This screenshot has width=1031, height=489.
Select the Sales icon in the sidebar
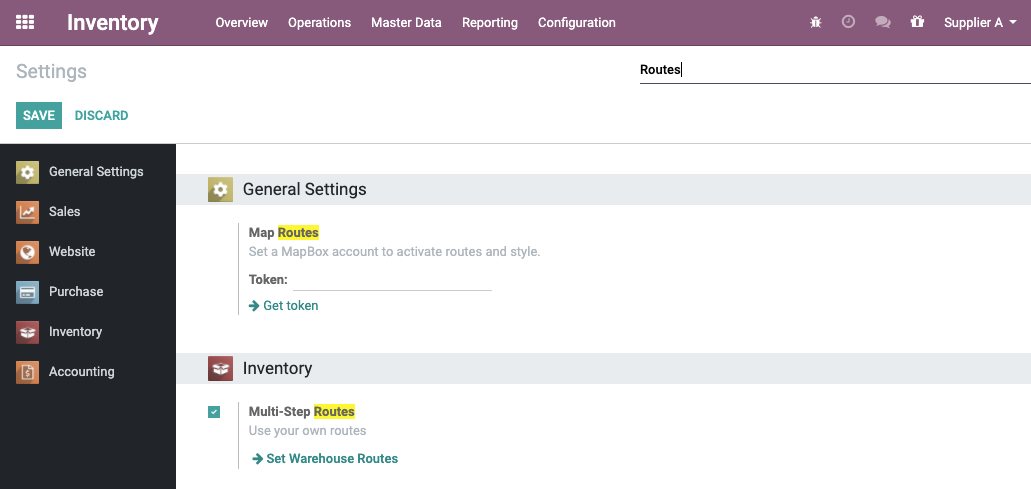[27, 212]
